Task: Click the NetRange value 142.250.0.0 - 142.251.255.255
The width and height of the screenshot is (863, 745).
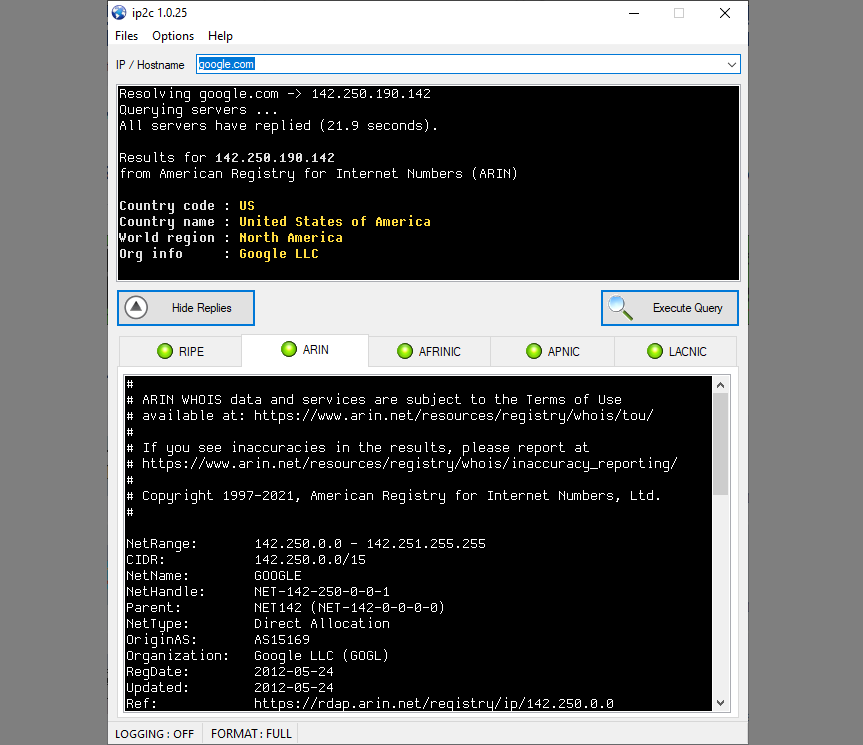Action: 370,544
